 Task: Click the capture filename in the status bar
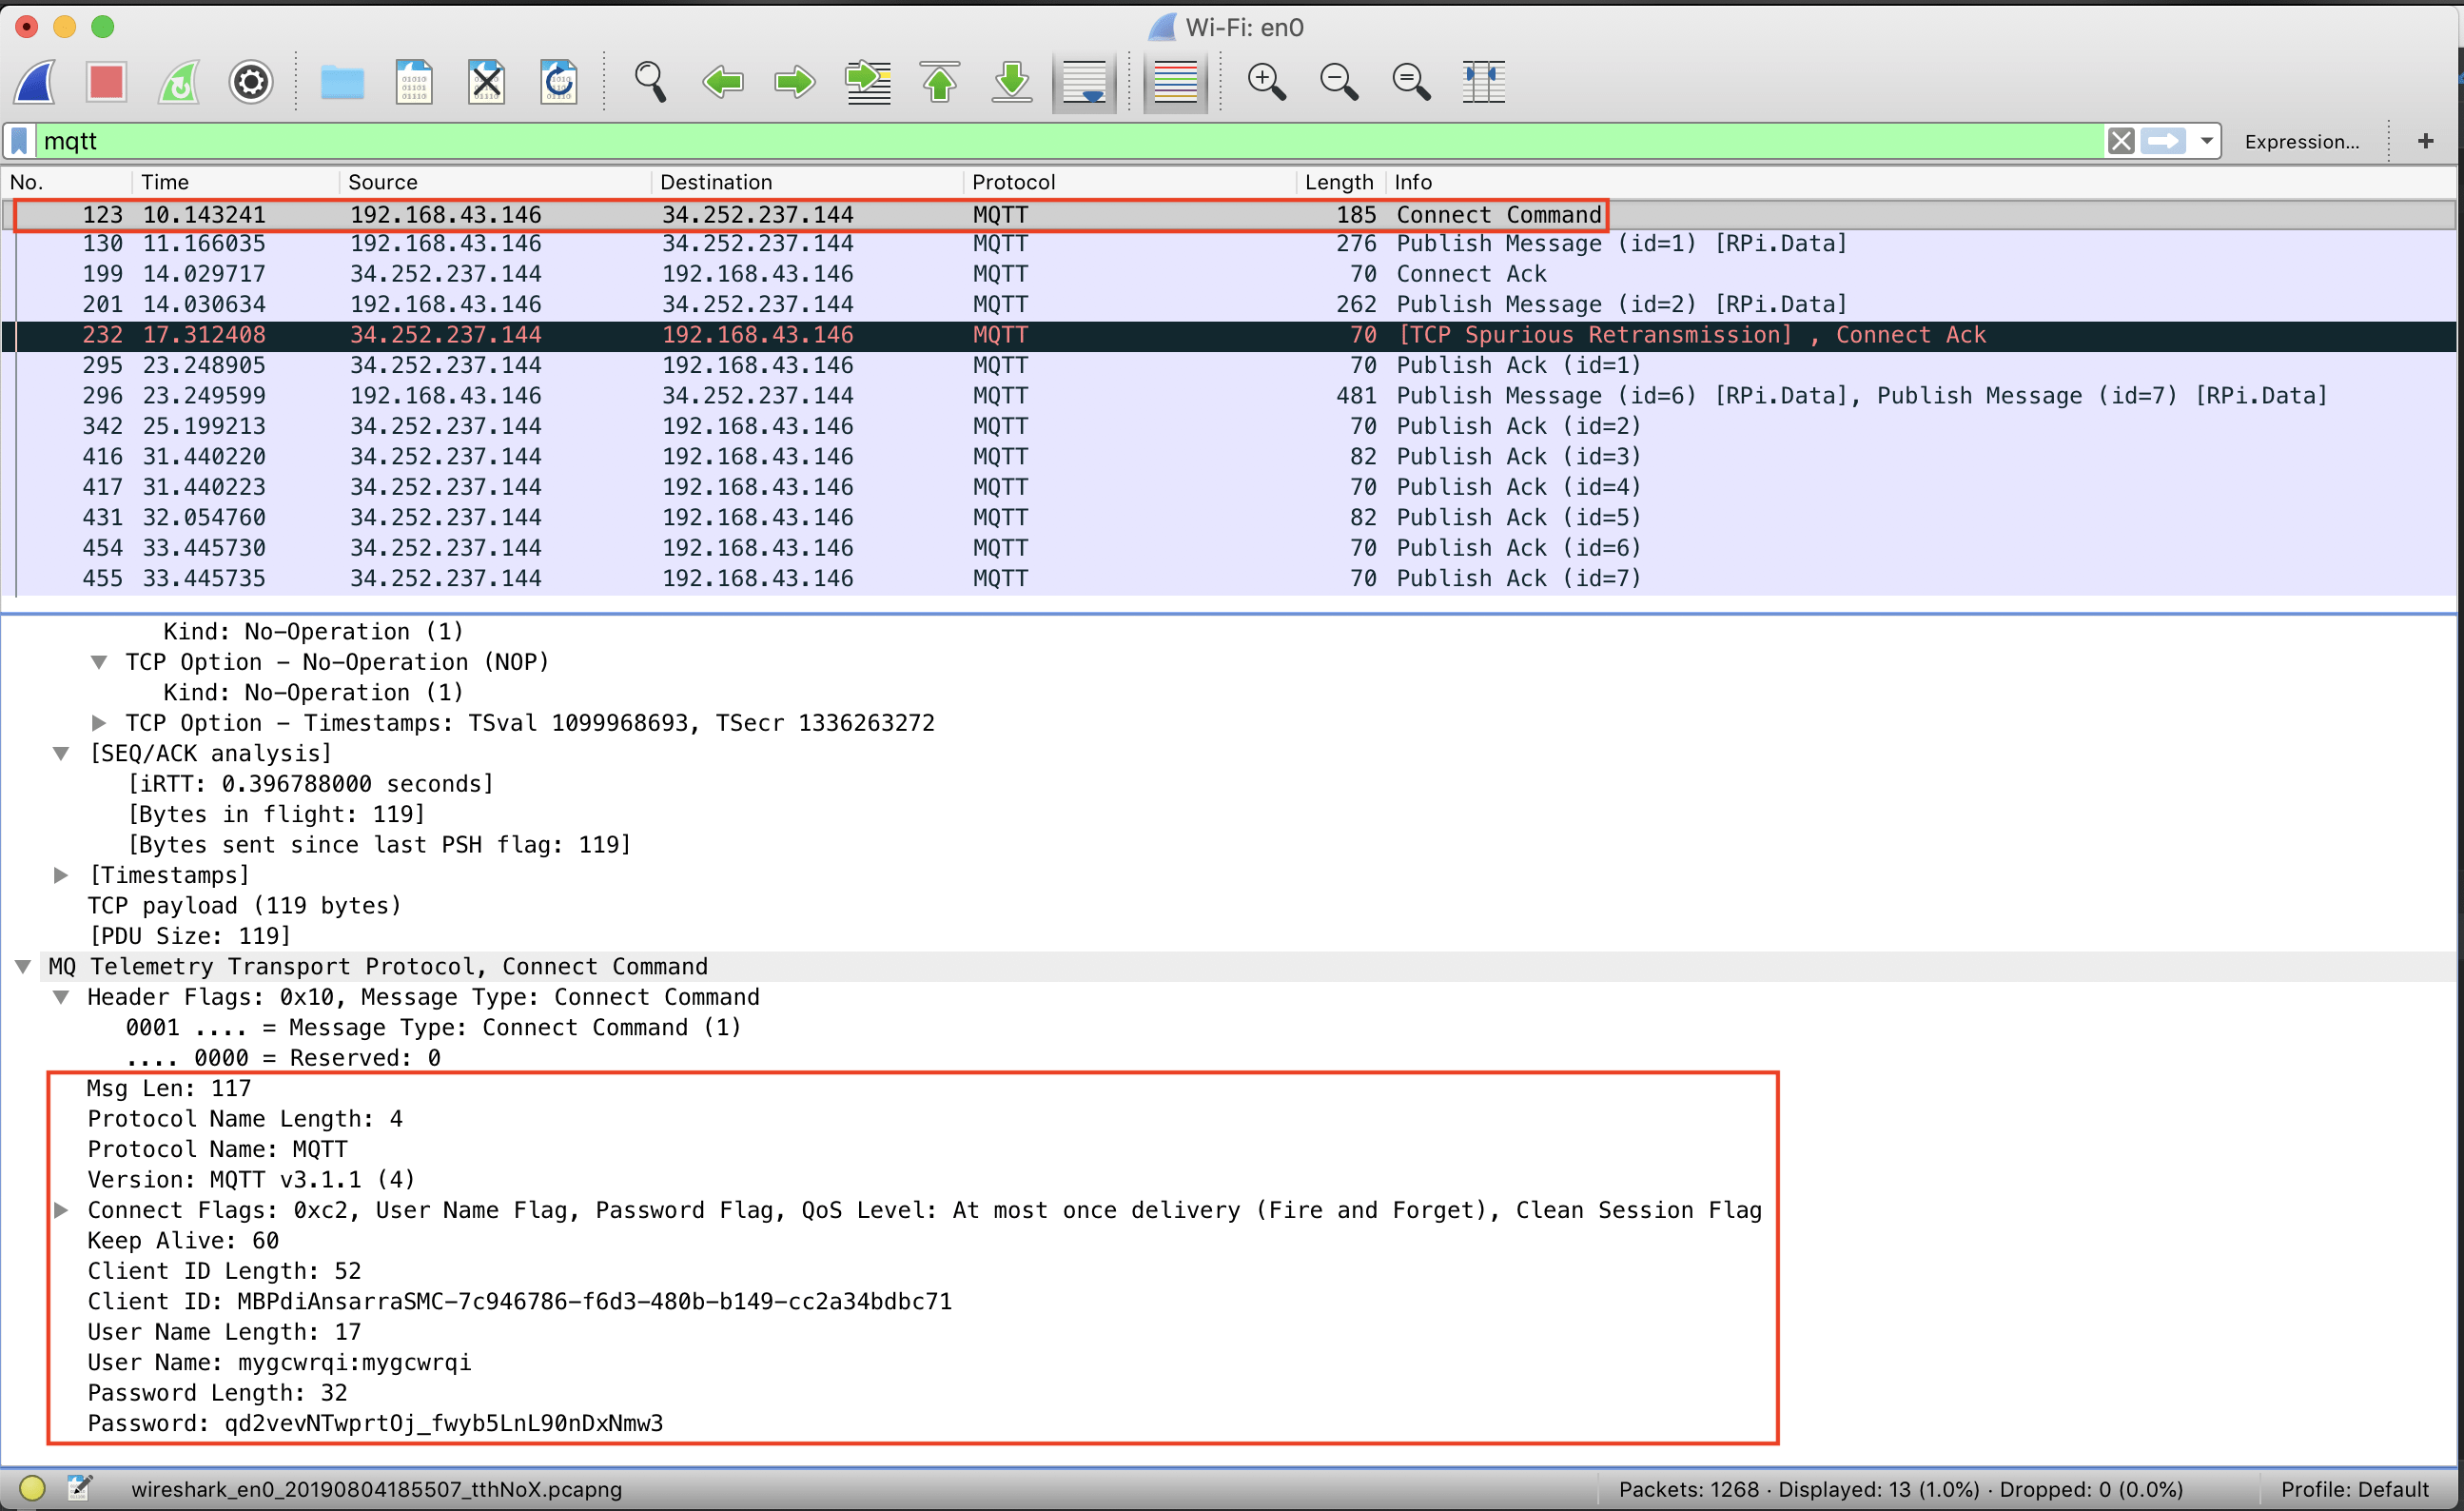pos(377,1490)
